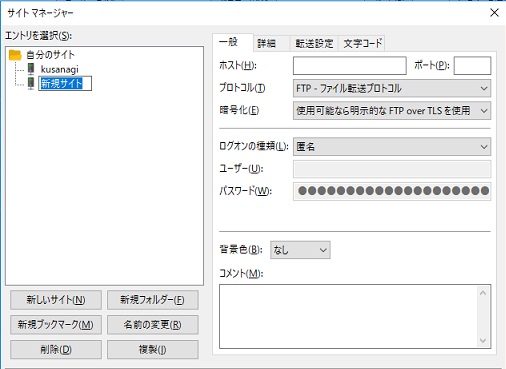The height and width of the screenshot is (369, 506).
Task: Click the 新規サイト server icon
Action: click(31, 83)
